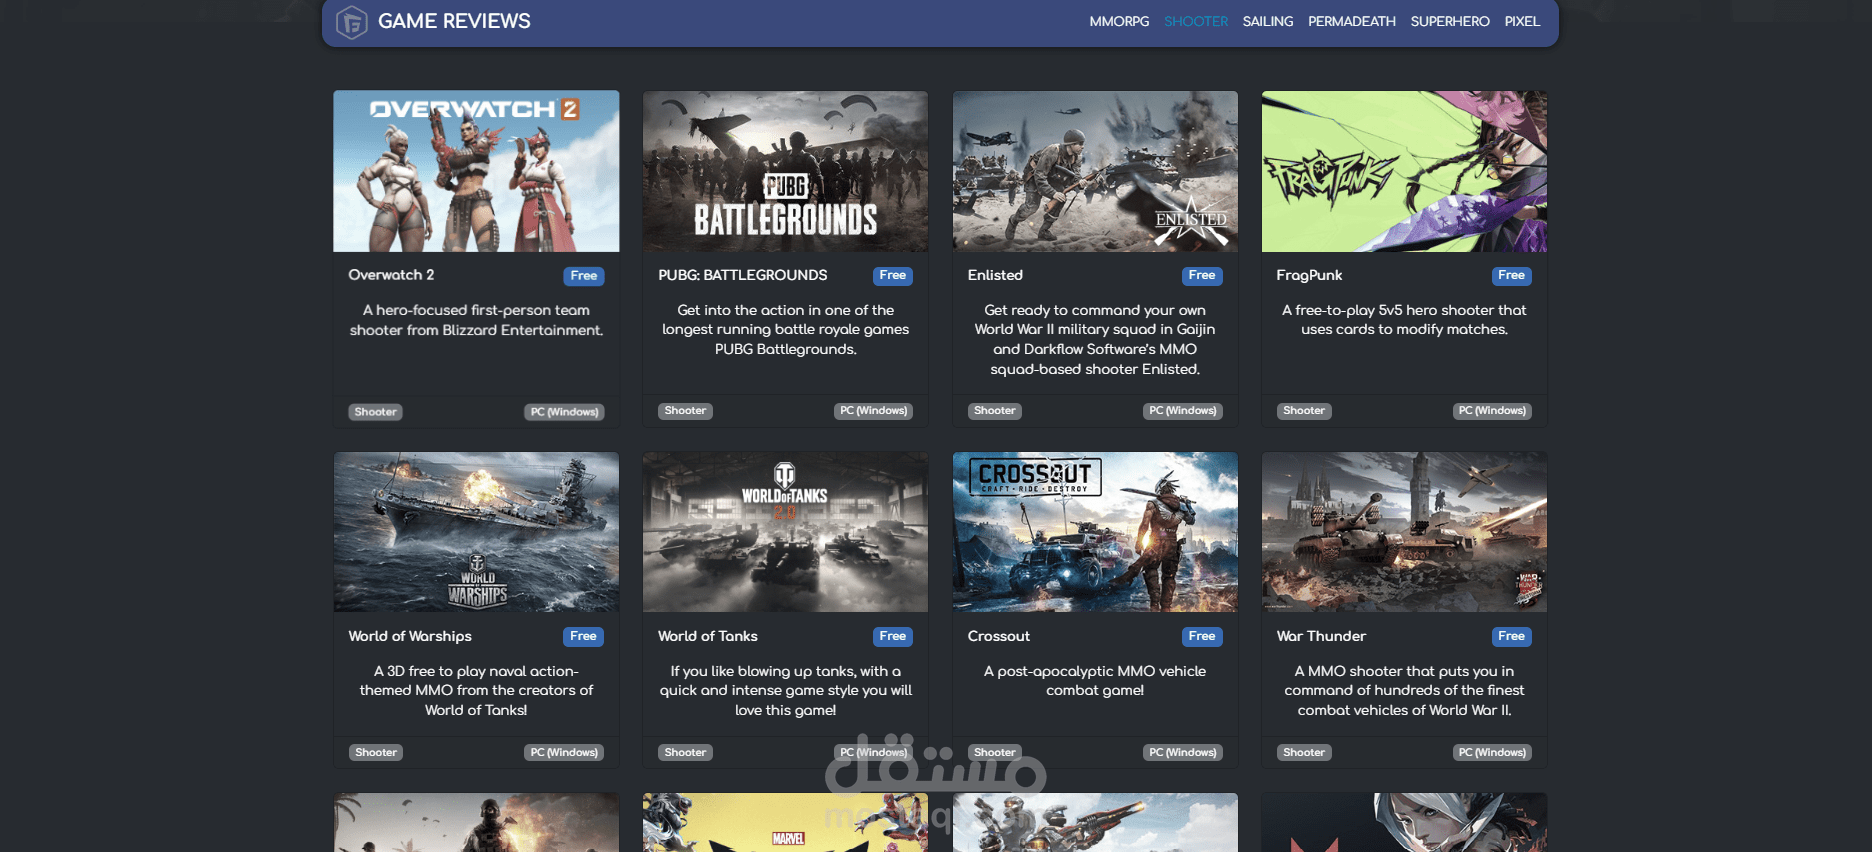Screen dimensions: 1872x852
Task: Click the Overwatch 2 title
Action: (x=391, y=275)
